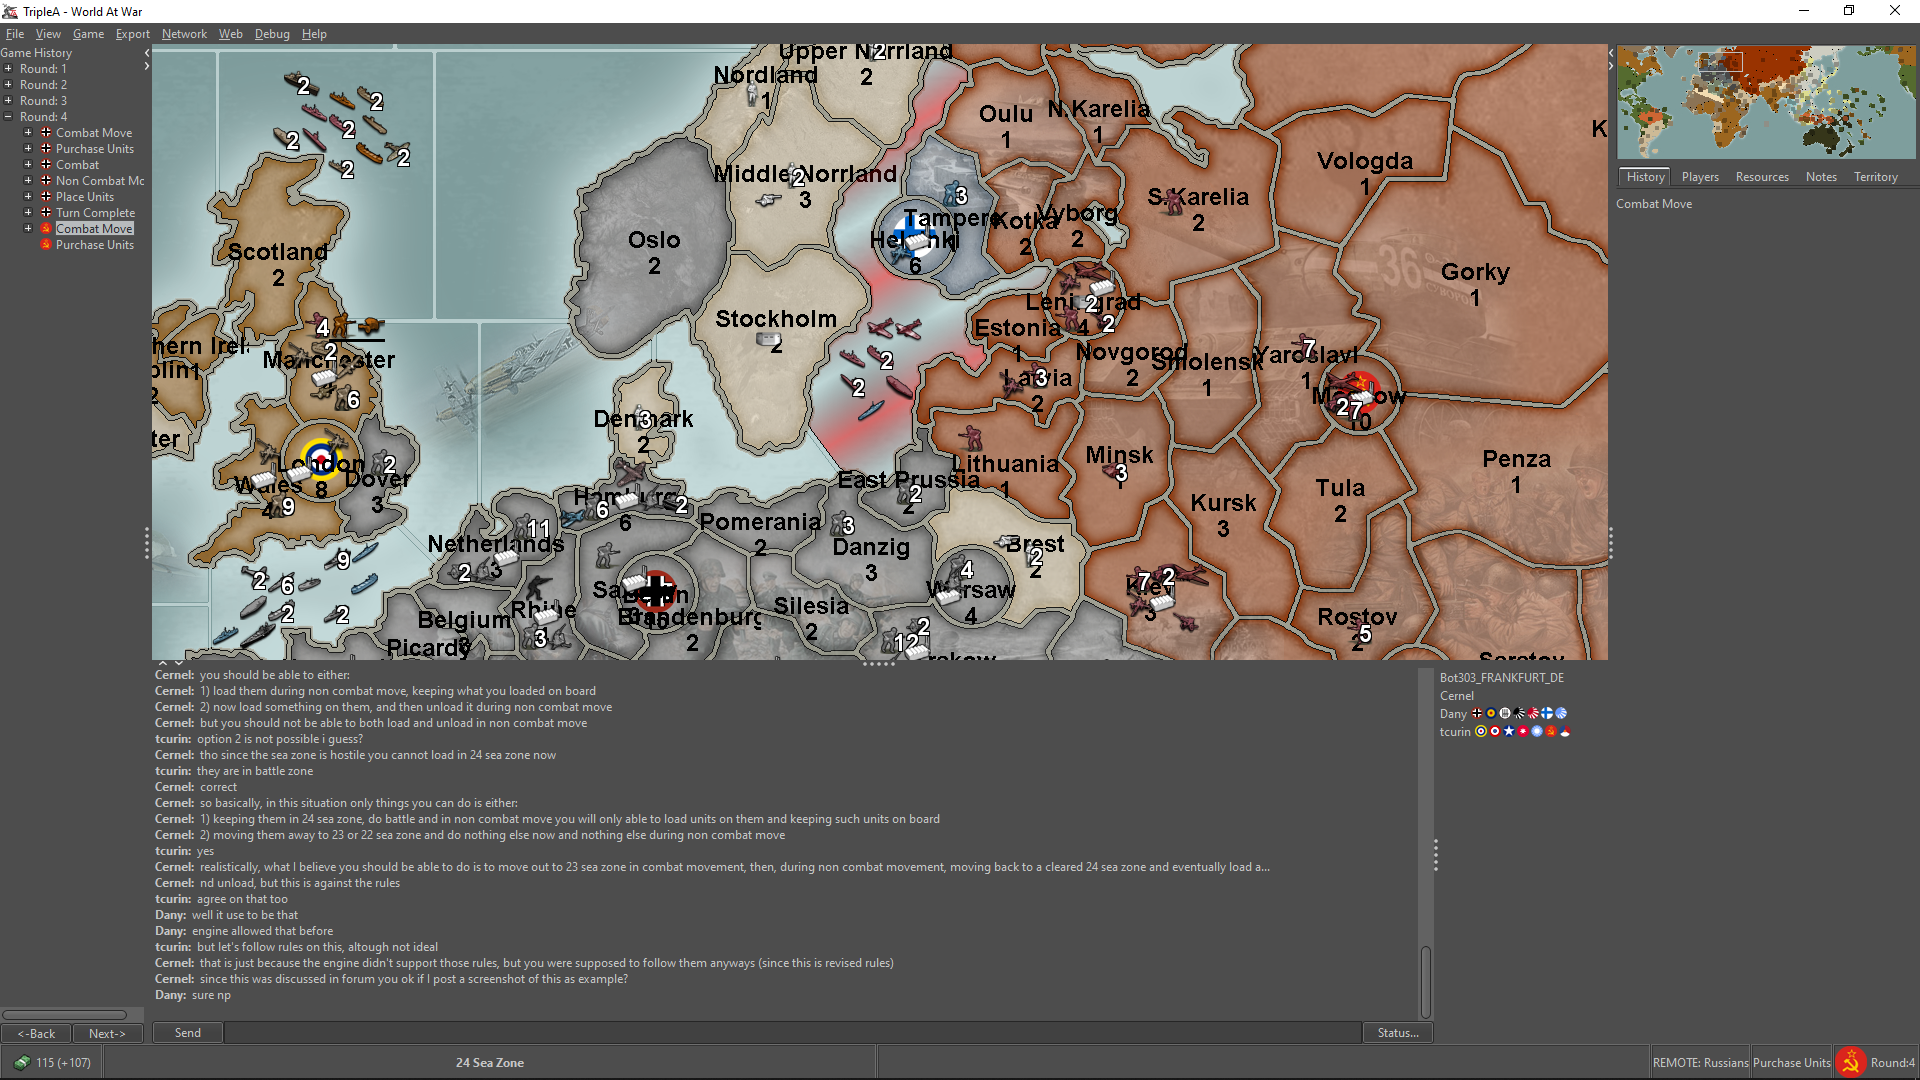Open the Help menu
This screenshot has width=1920, height=1080.
(314, 34)
